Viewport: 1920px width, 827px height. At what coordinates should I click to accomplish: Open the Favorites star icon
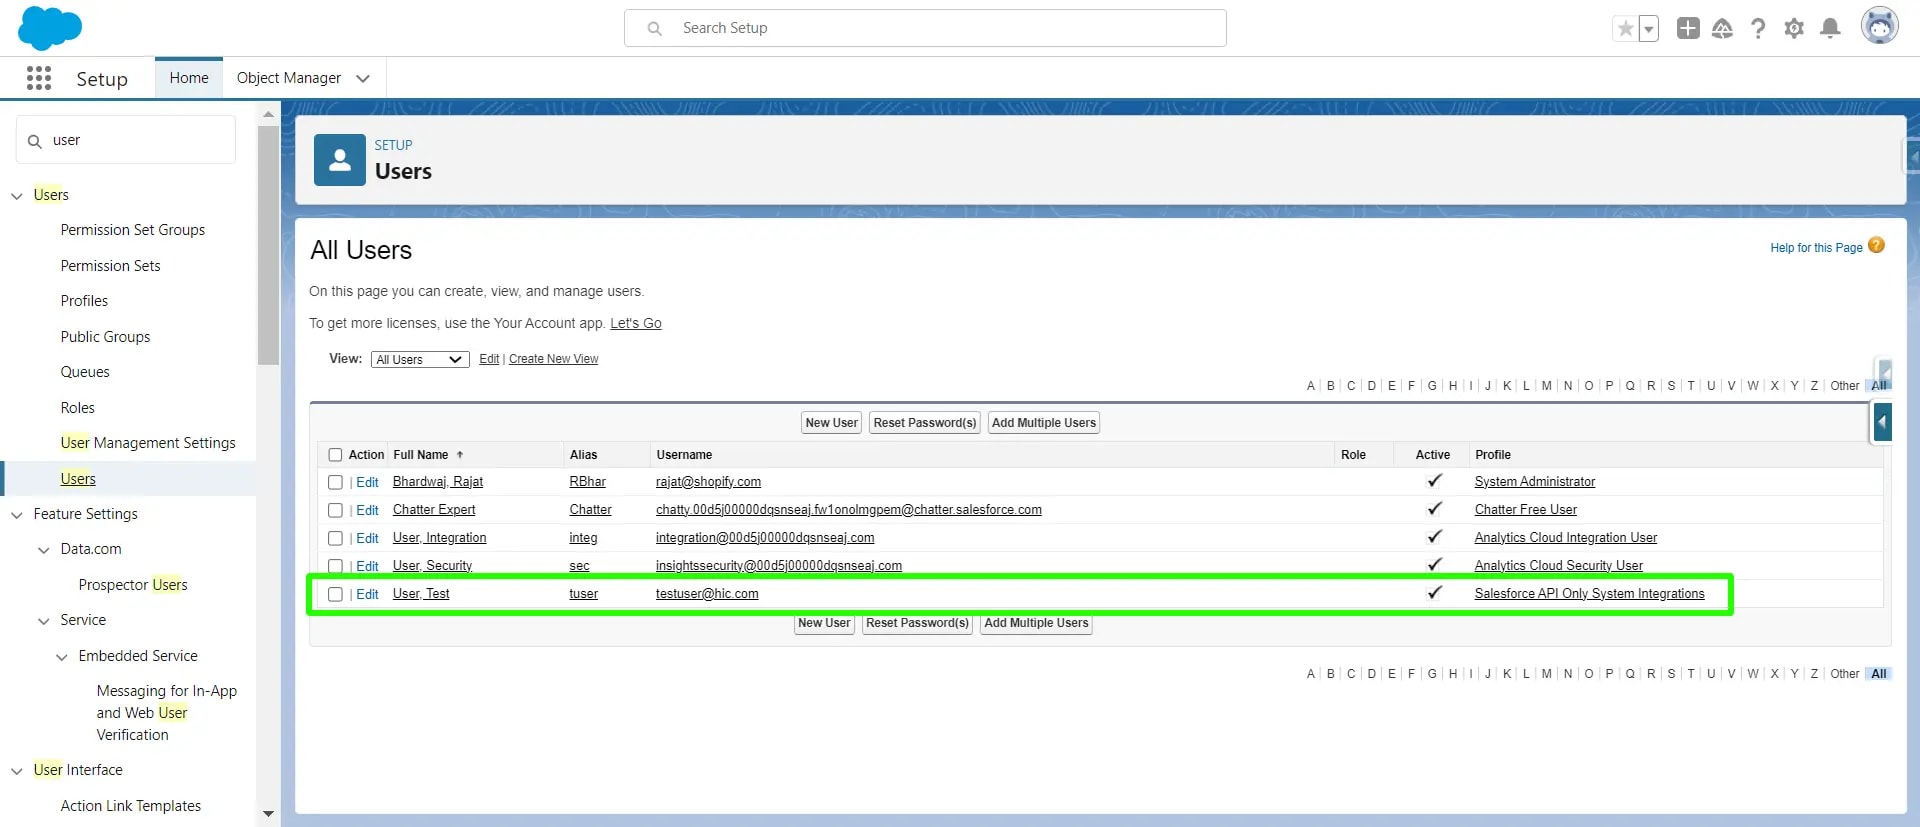coord(1626,29)
